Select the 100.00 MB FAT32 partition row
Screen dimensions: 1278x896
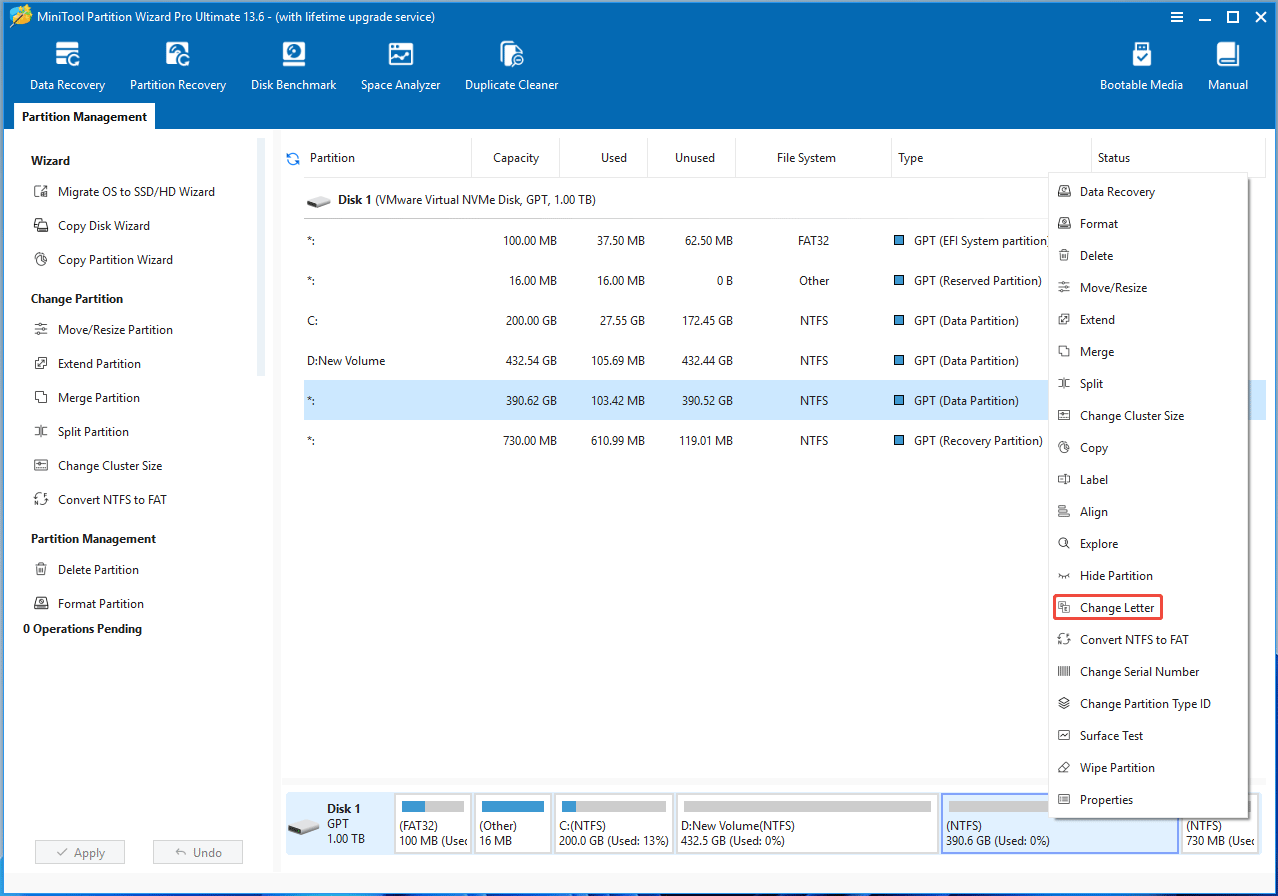click(676, 241)
